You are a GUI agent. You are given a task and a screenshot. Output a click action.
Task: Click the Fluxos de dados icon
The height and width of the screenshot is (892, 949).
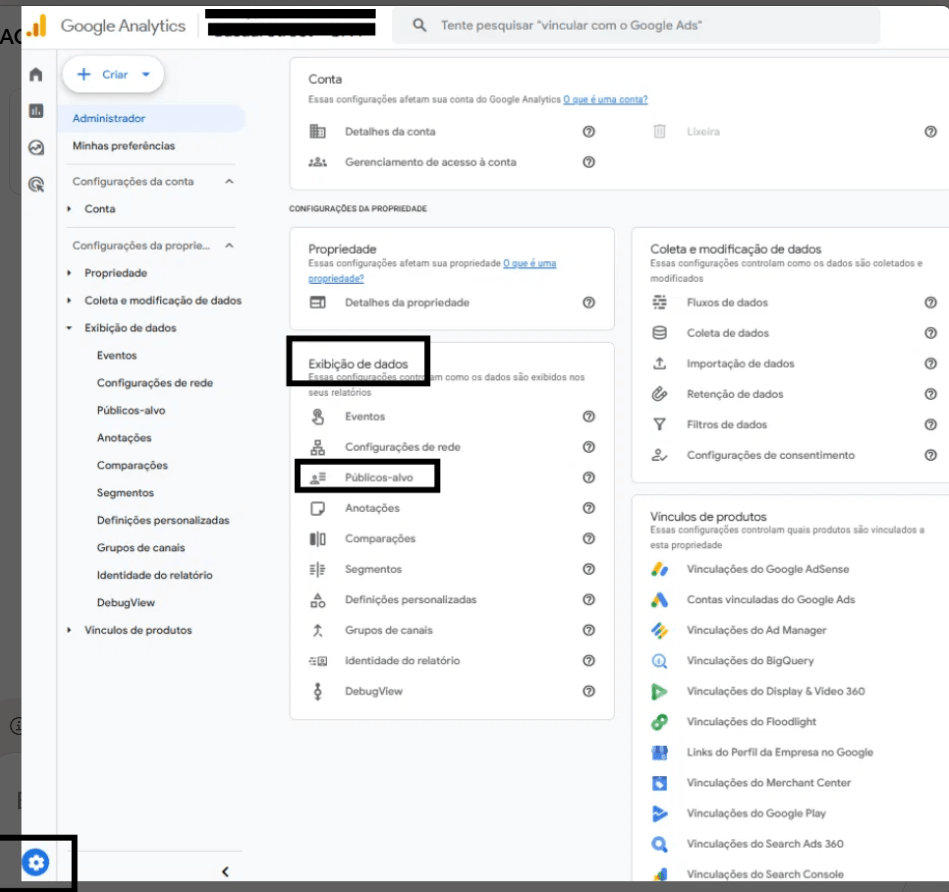[659, 302]
